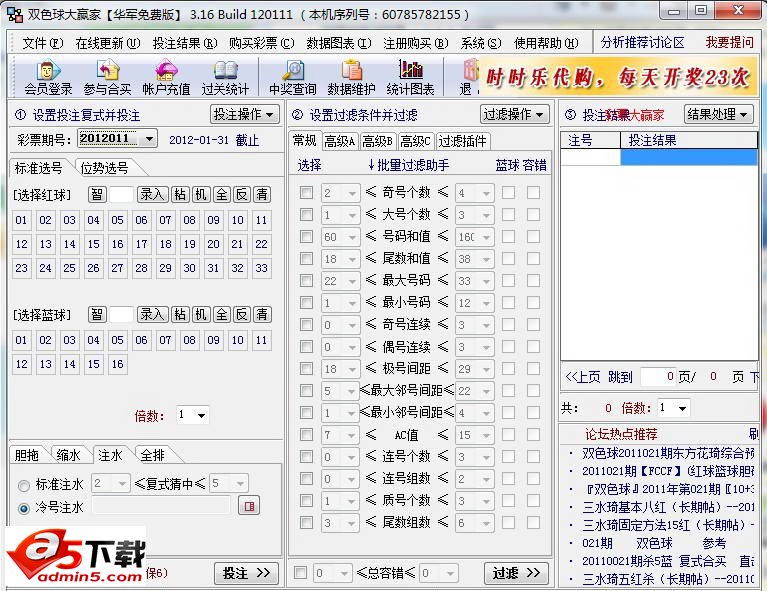Select the 标准注水 radio button

[x=24, y=484]
